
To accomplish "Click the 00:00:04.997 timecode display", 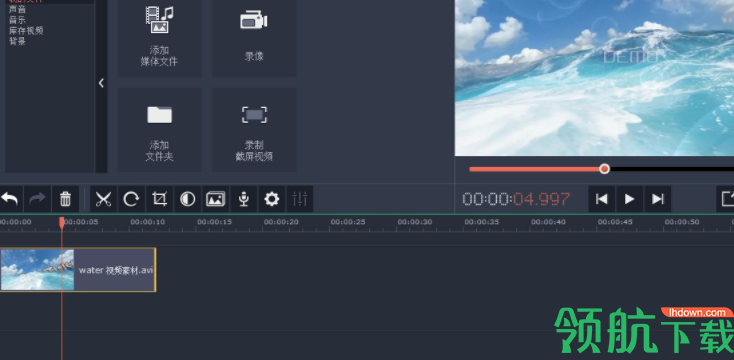I will (x=516, y=199).
